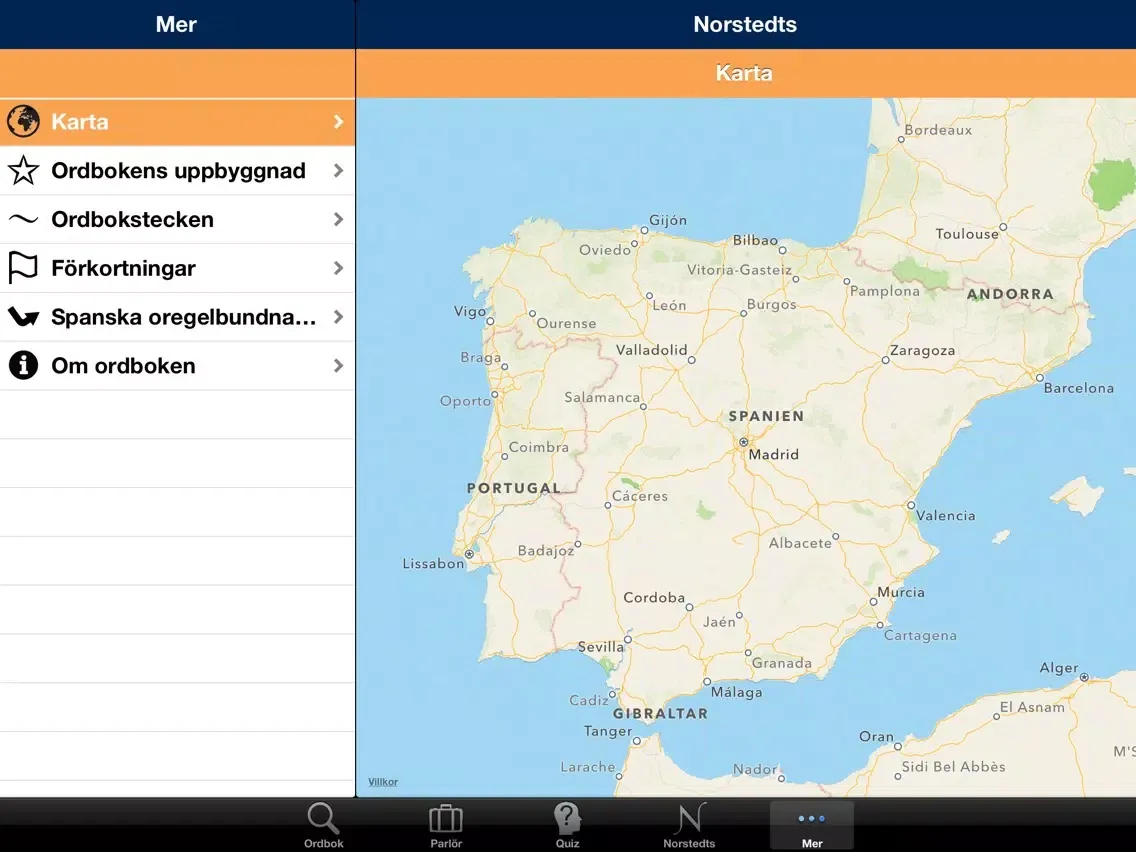1136x852 pixels.
Task: Open the Norstedts tab in bottom bar
Action: click(x=689, y=826)
